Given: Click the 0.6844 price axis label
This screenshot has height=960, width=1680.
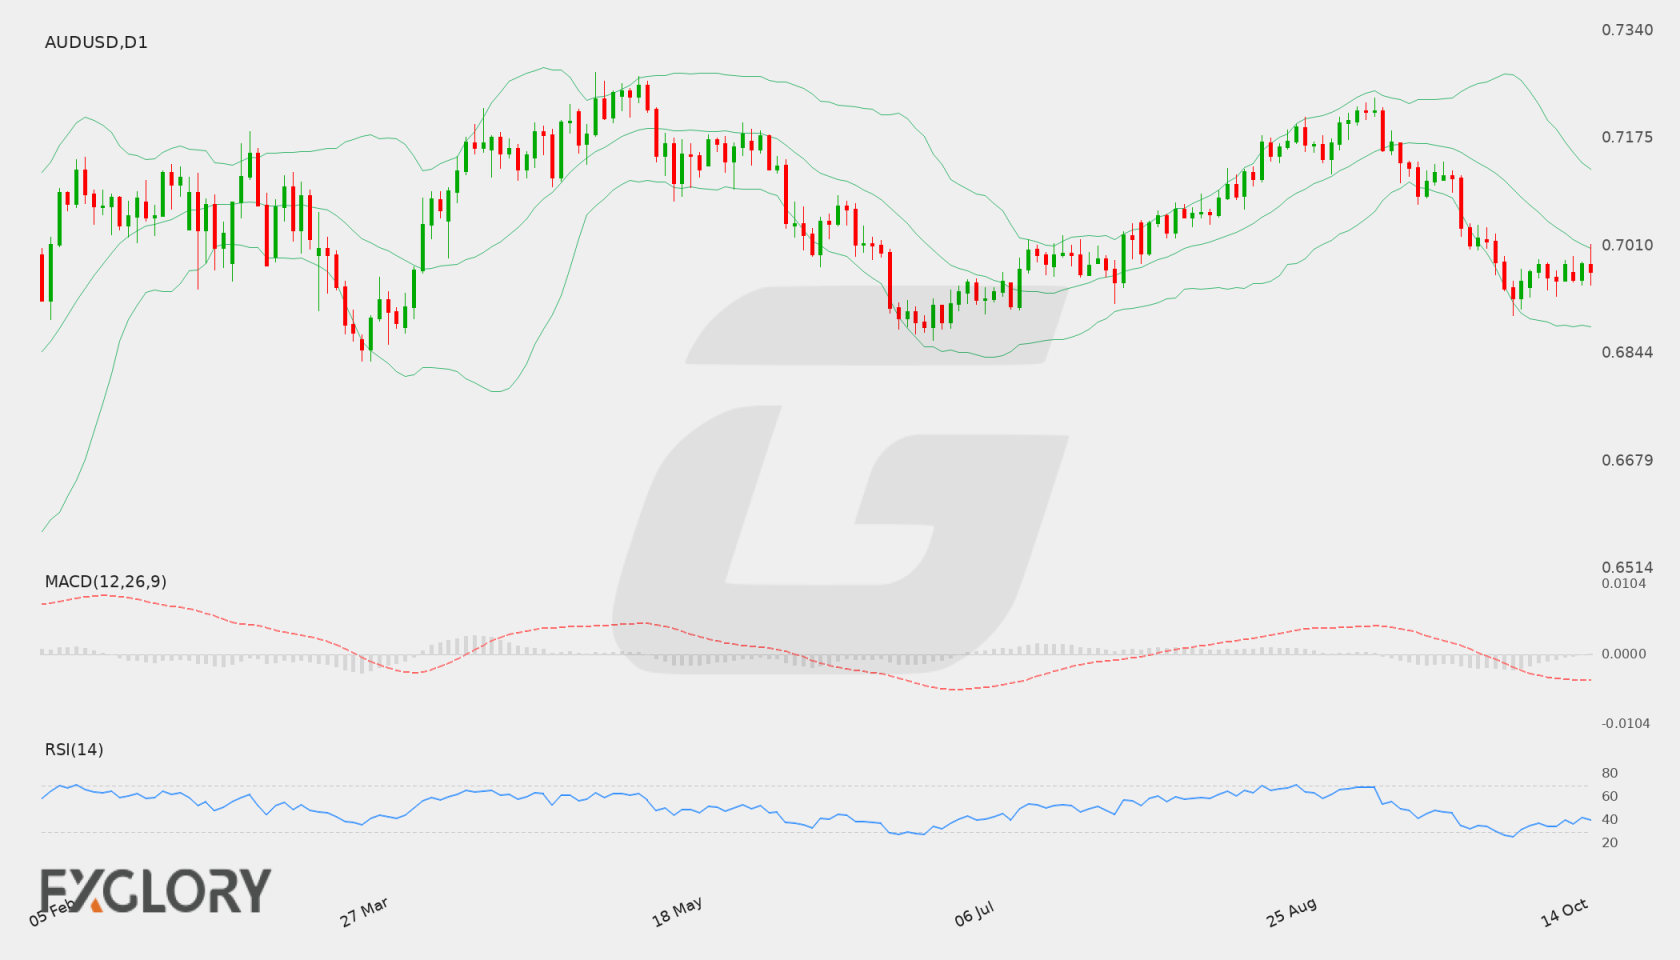Looking at the screenshot, I should tap(1627, 352).
